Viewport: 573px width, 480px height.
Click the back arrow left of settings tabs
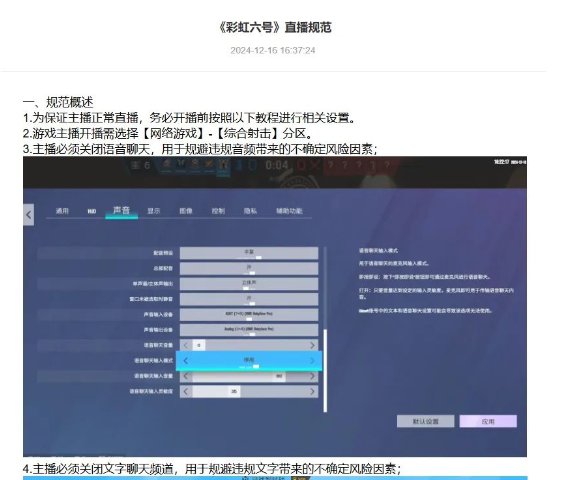29,215
